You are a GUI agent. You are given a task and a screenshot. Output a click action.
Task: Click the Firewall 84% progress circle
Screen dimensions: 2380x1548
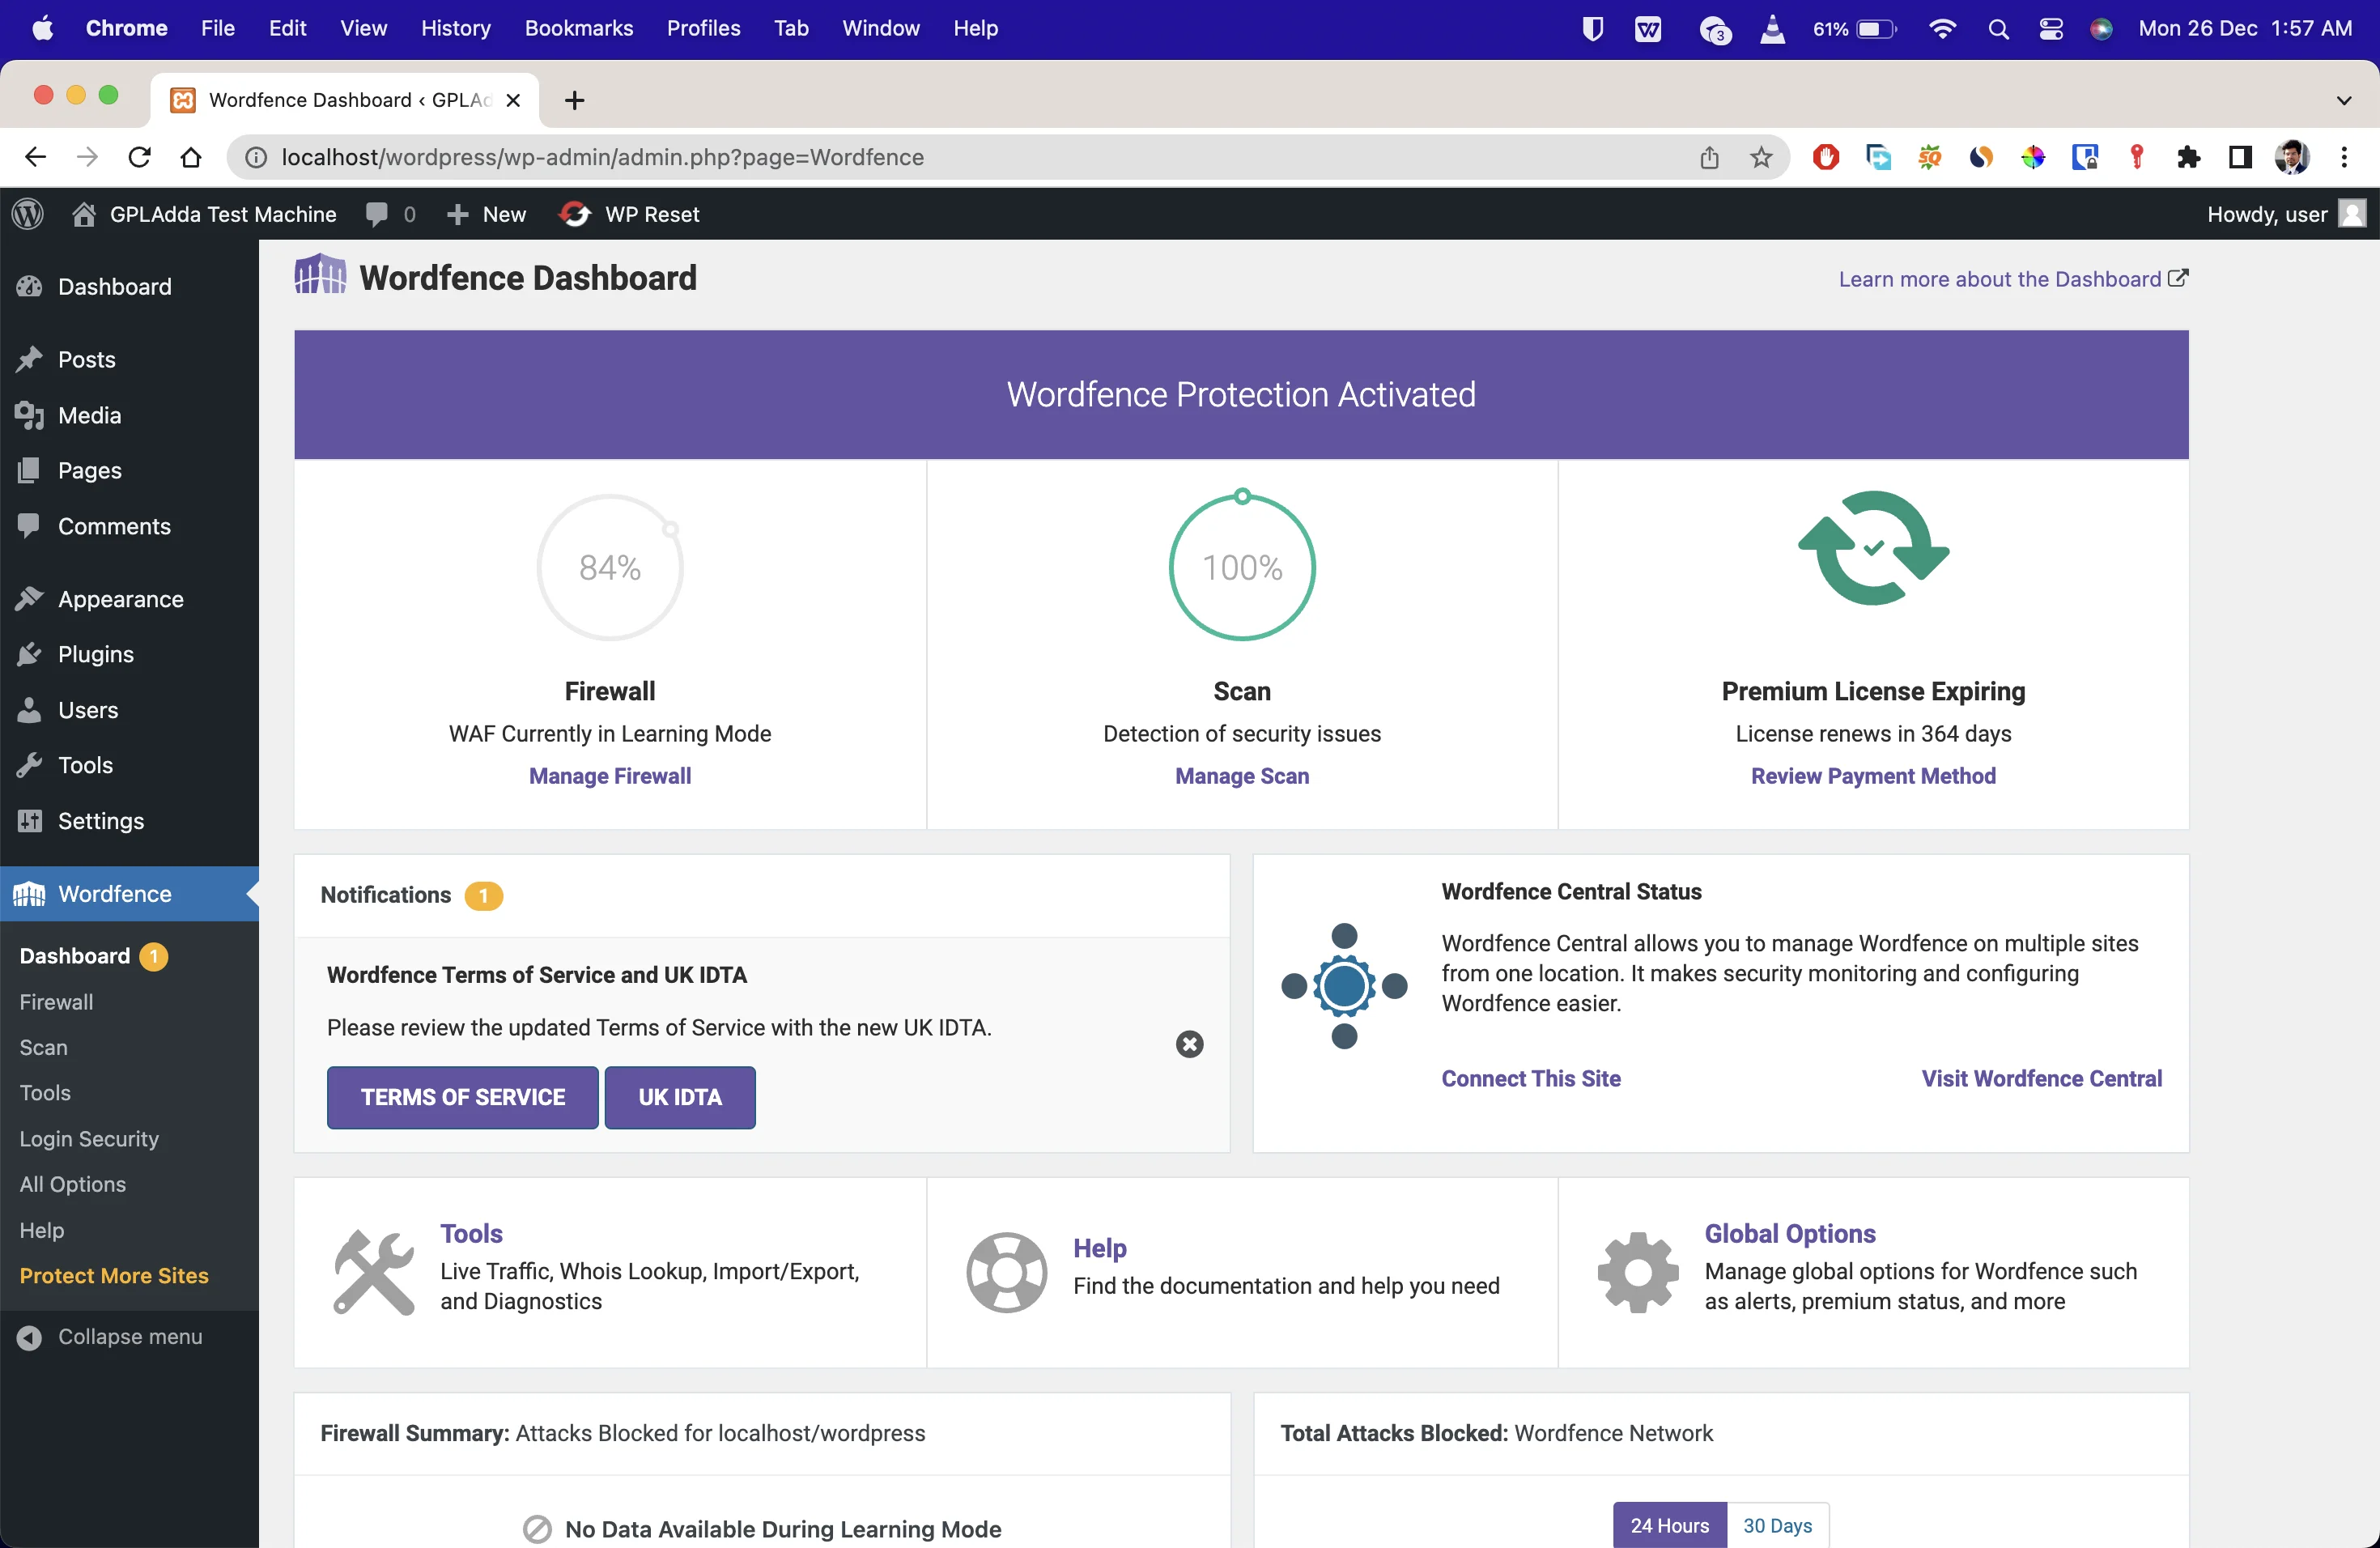[x=610, y=567]
